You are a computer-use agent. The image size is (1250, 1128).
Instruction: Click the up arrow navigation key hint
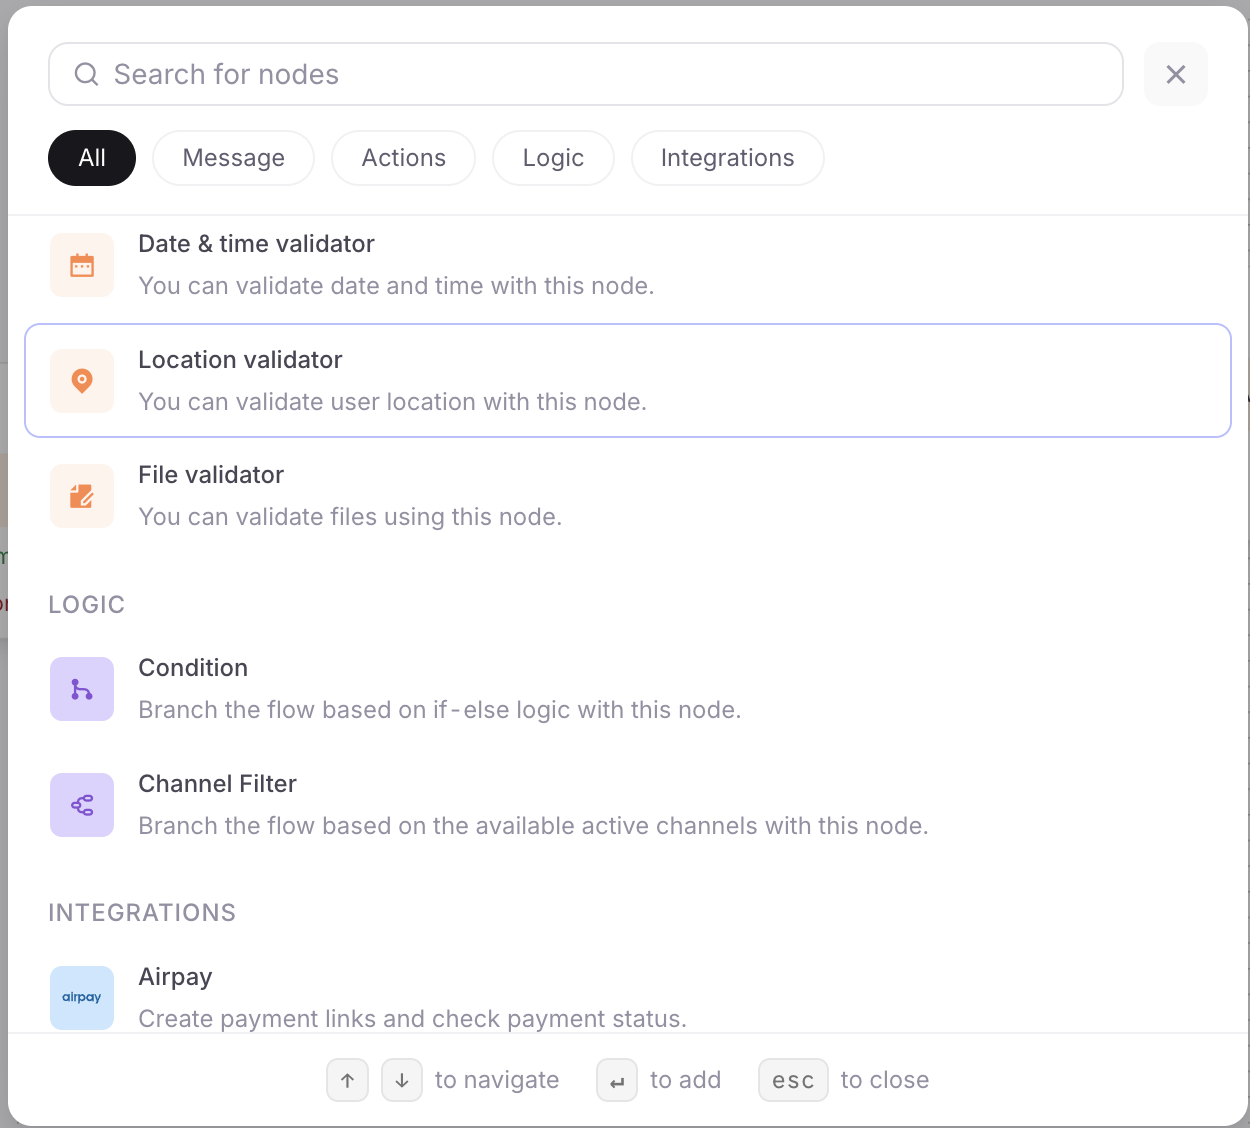(348, 1080)
